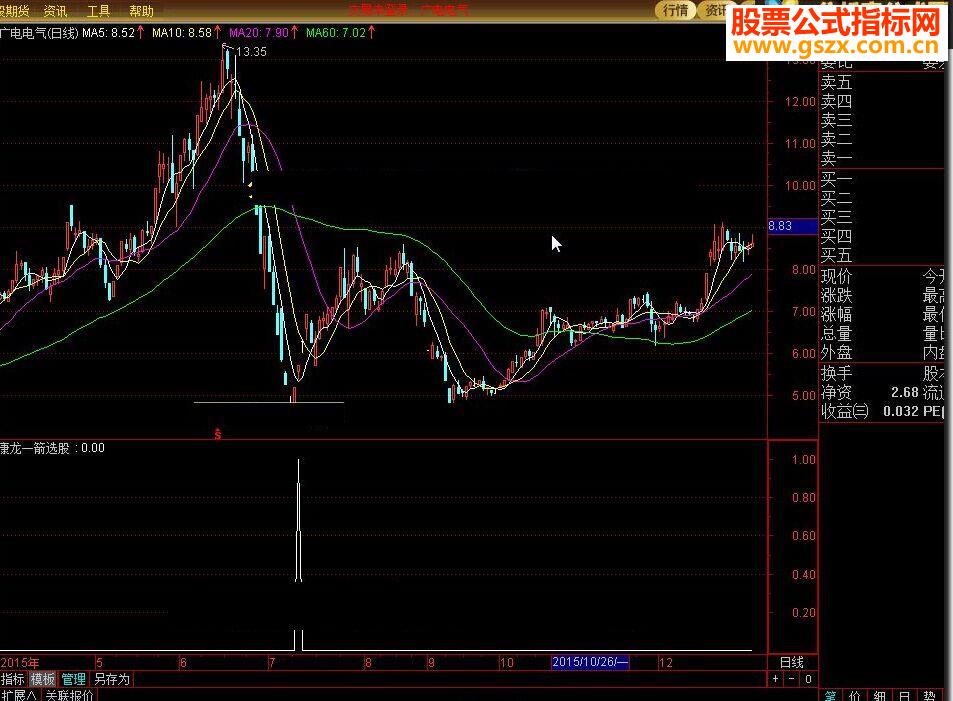Image resolution: width=953 pixels, height=701 pixels.
Task: Select the 卖五 order row
Action: point(836,81)
